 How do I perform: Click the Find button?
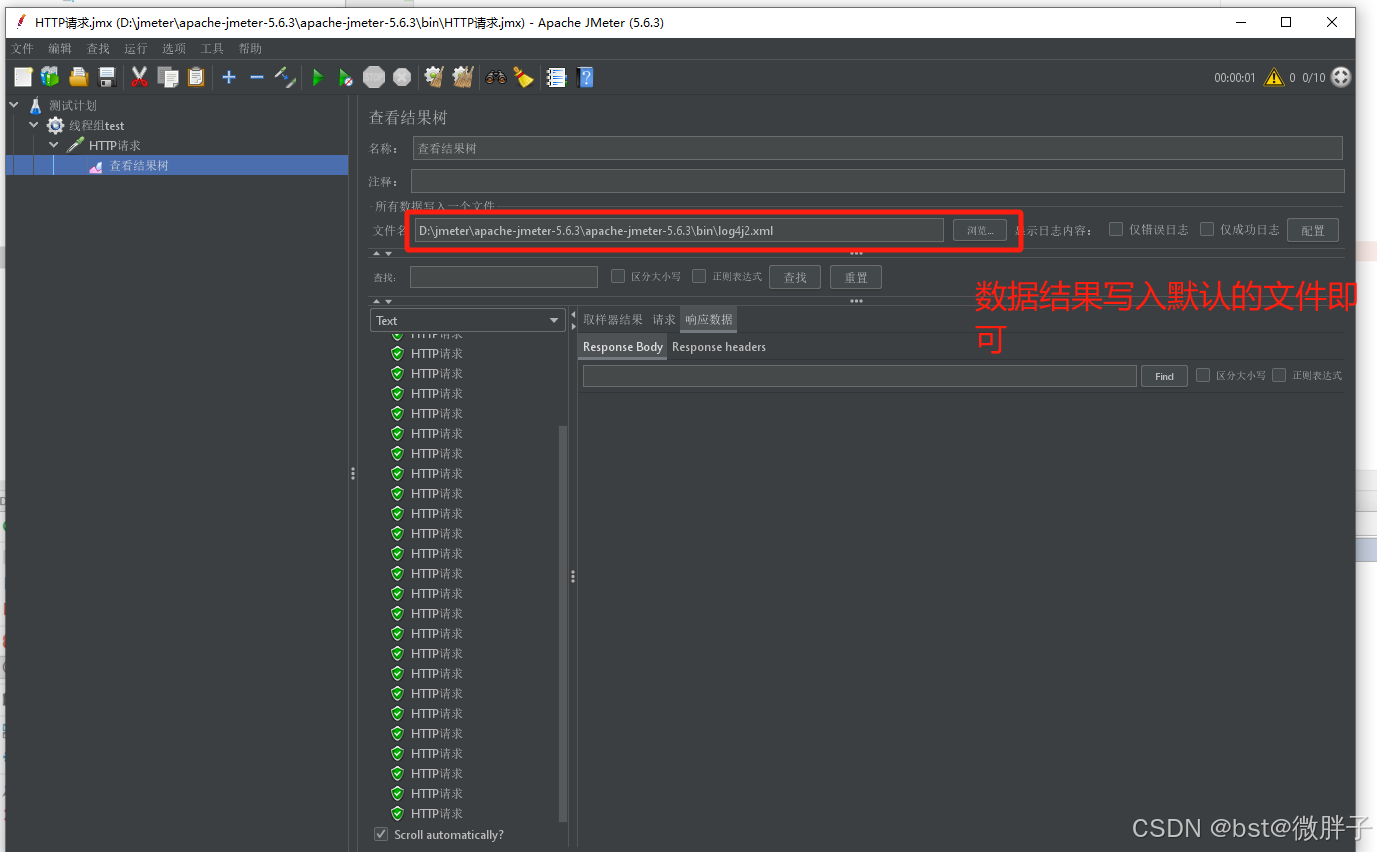pyautogui.click(x=1164, y=376)
